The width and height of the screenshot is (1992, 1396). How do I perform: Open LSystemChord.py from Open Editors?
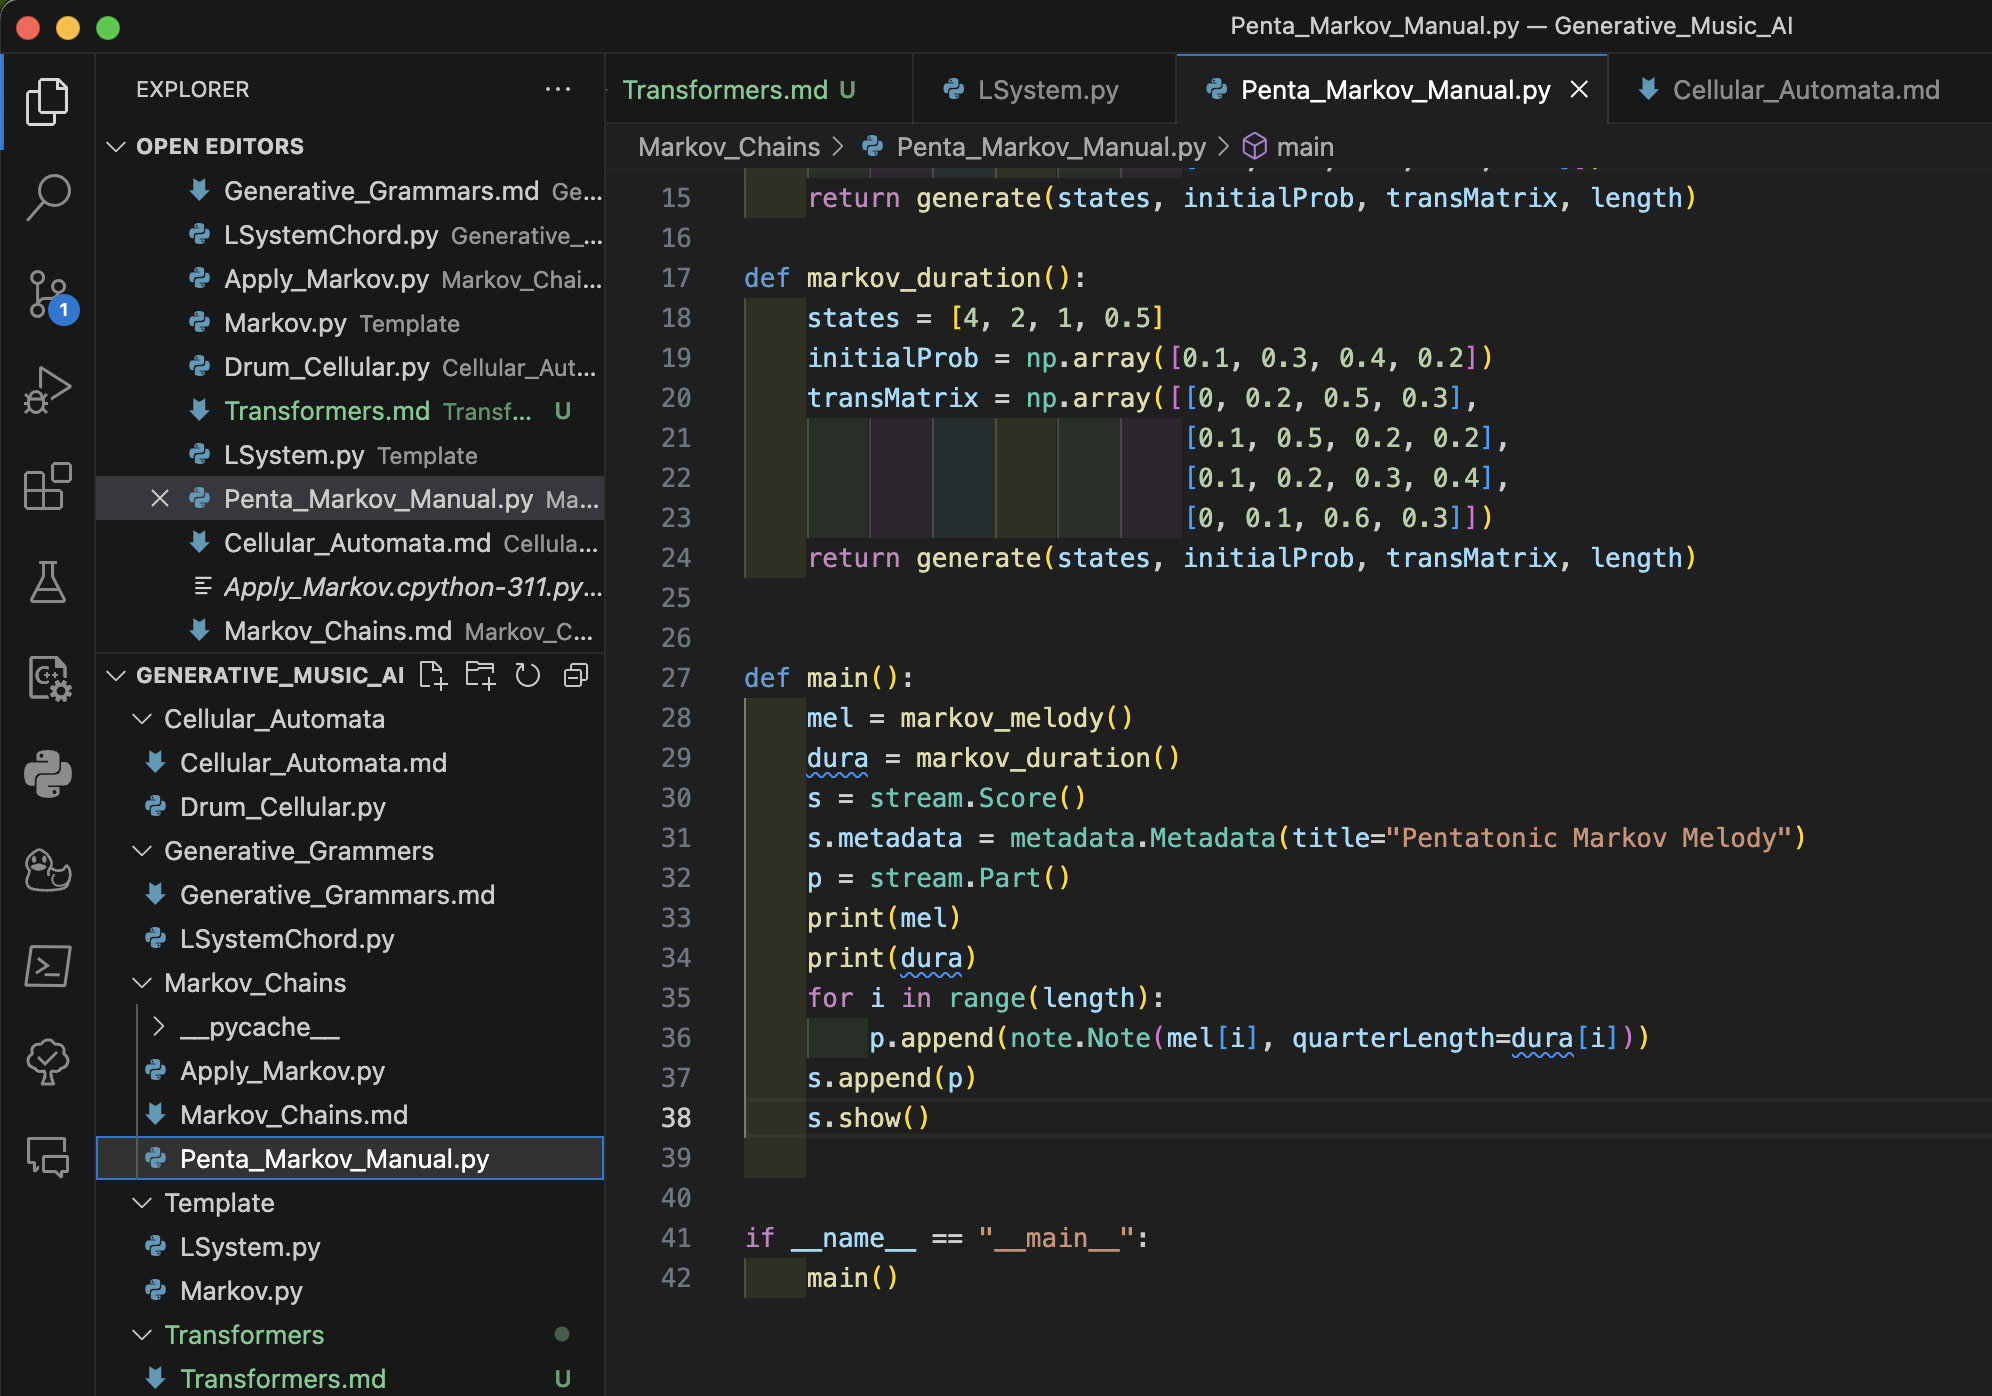[x=350, y=234]
